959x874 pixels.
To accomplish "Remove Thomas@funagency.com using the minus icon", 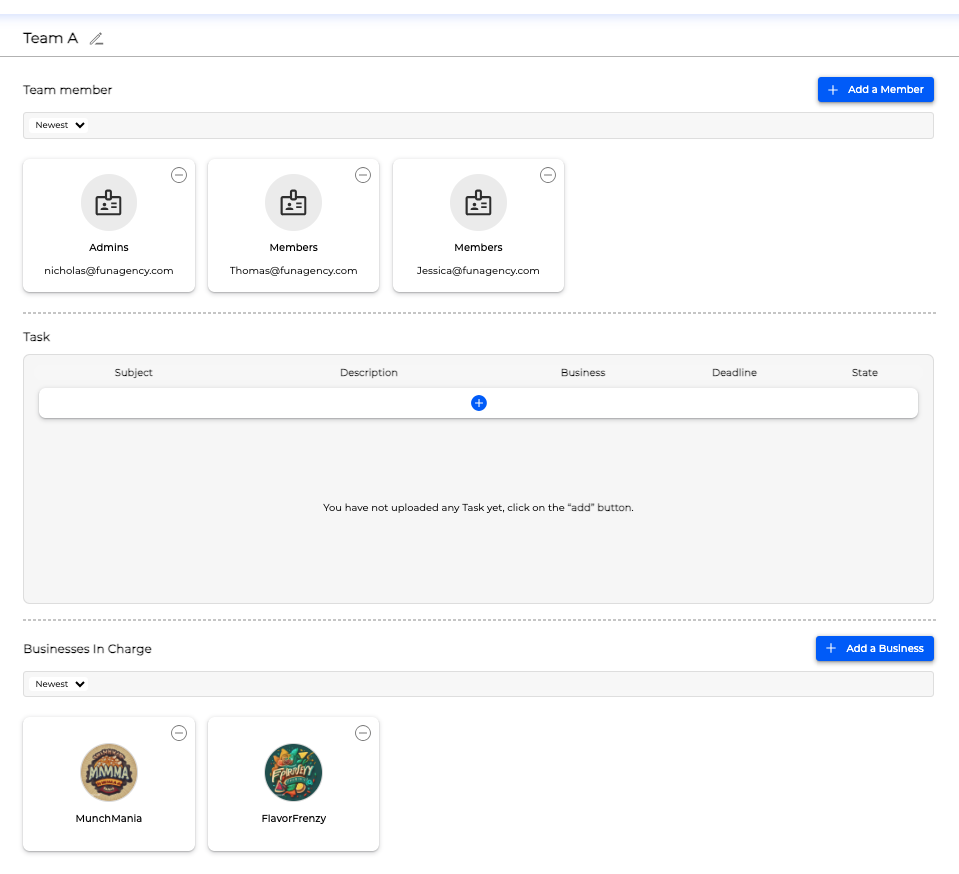I will 363,175.
